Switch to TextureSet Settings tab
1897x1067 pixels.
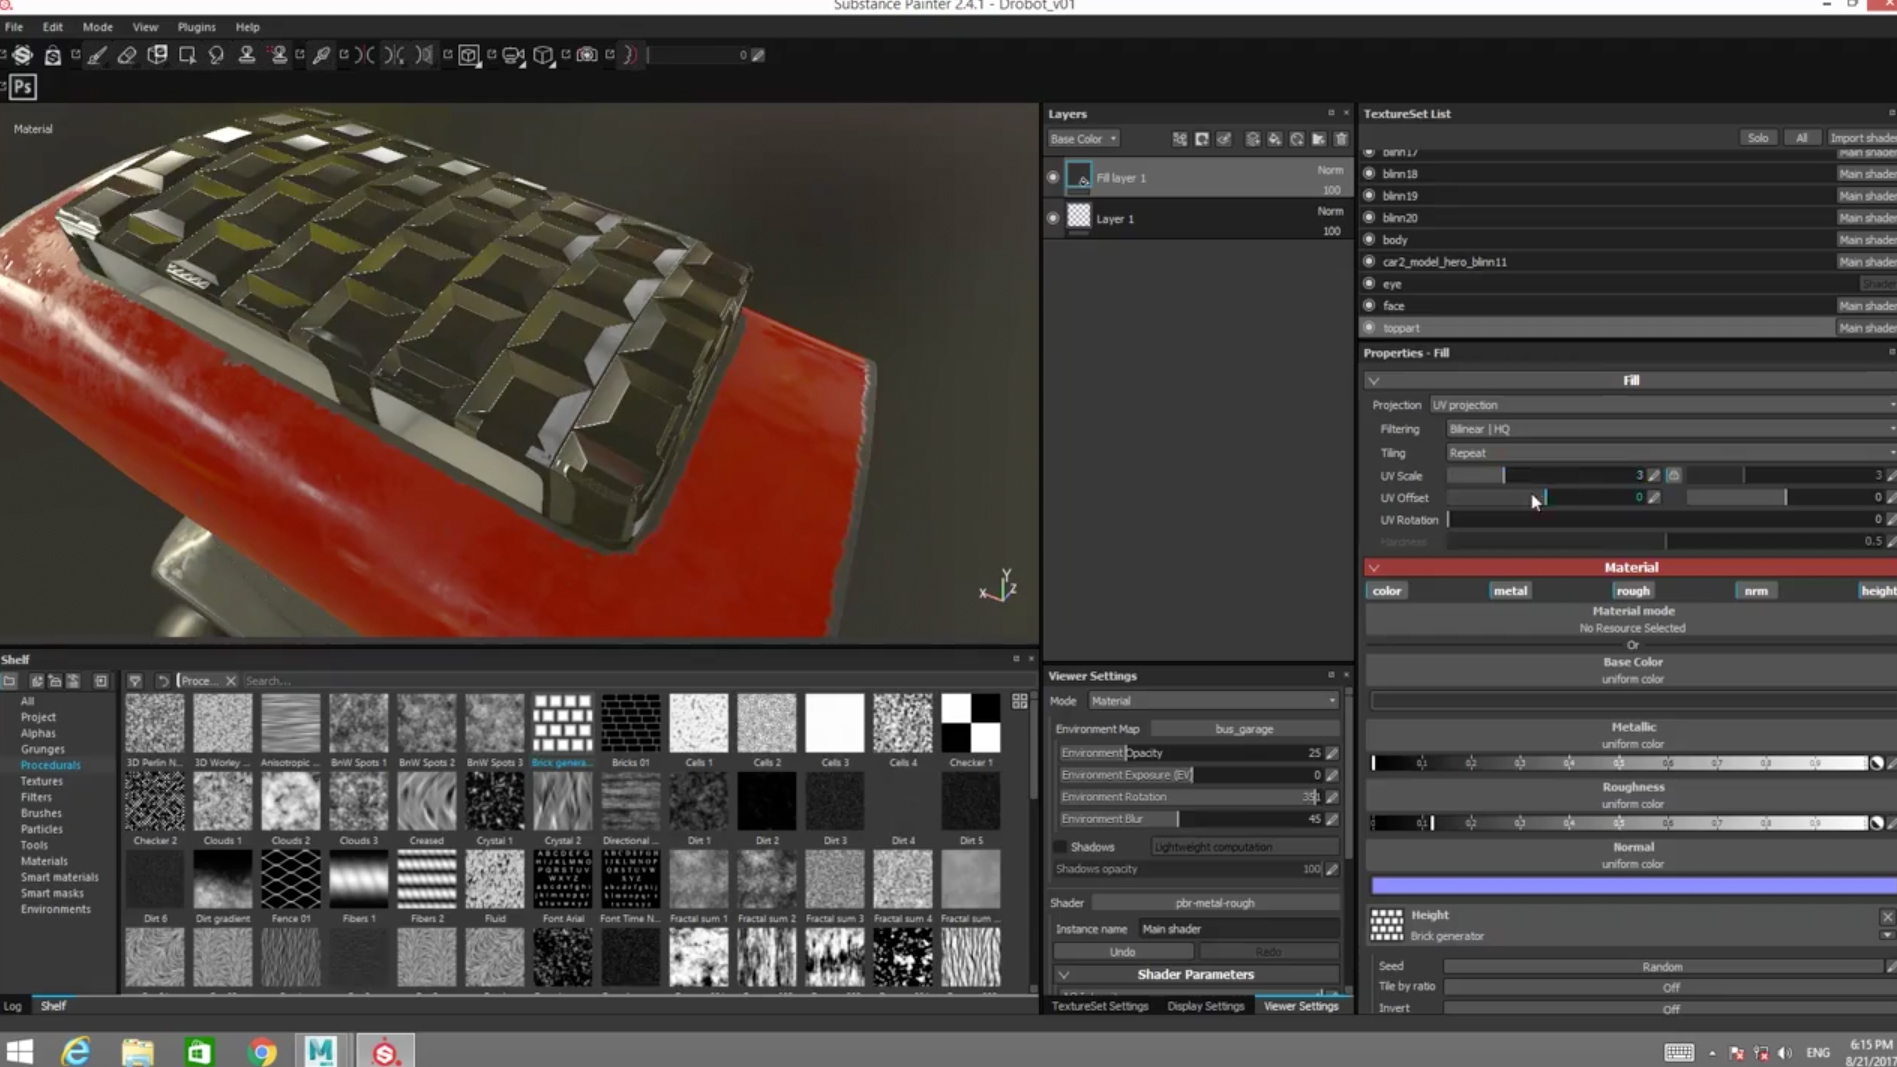coord(1099,1006)
